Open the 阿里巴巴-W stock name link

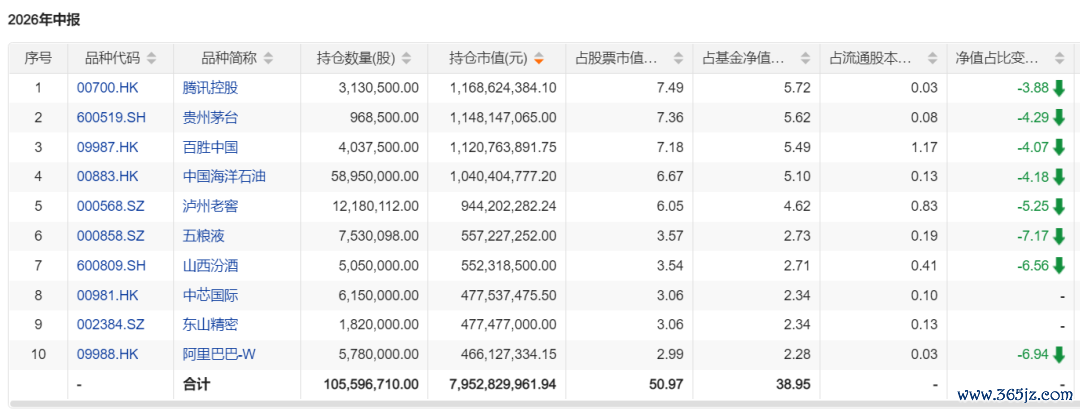click(219, 354)
